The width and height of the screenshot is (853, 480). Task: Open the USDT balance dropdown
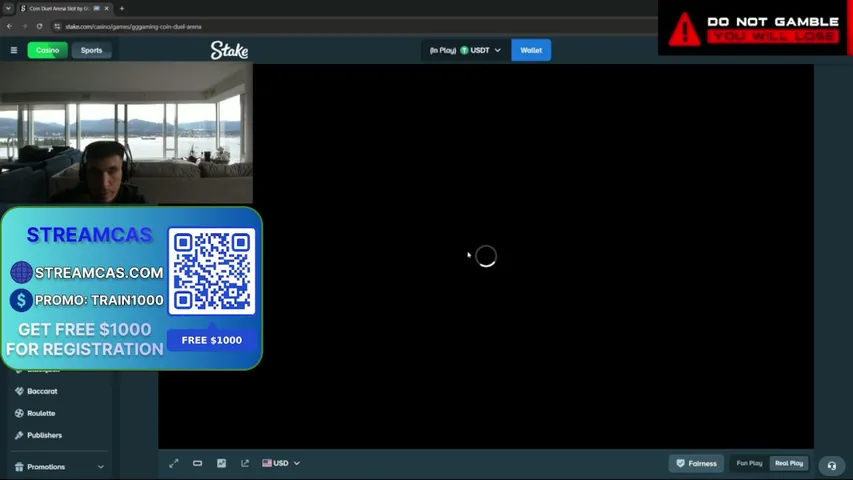click(466, 50)
